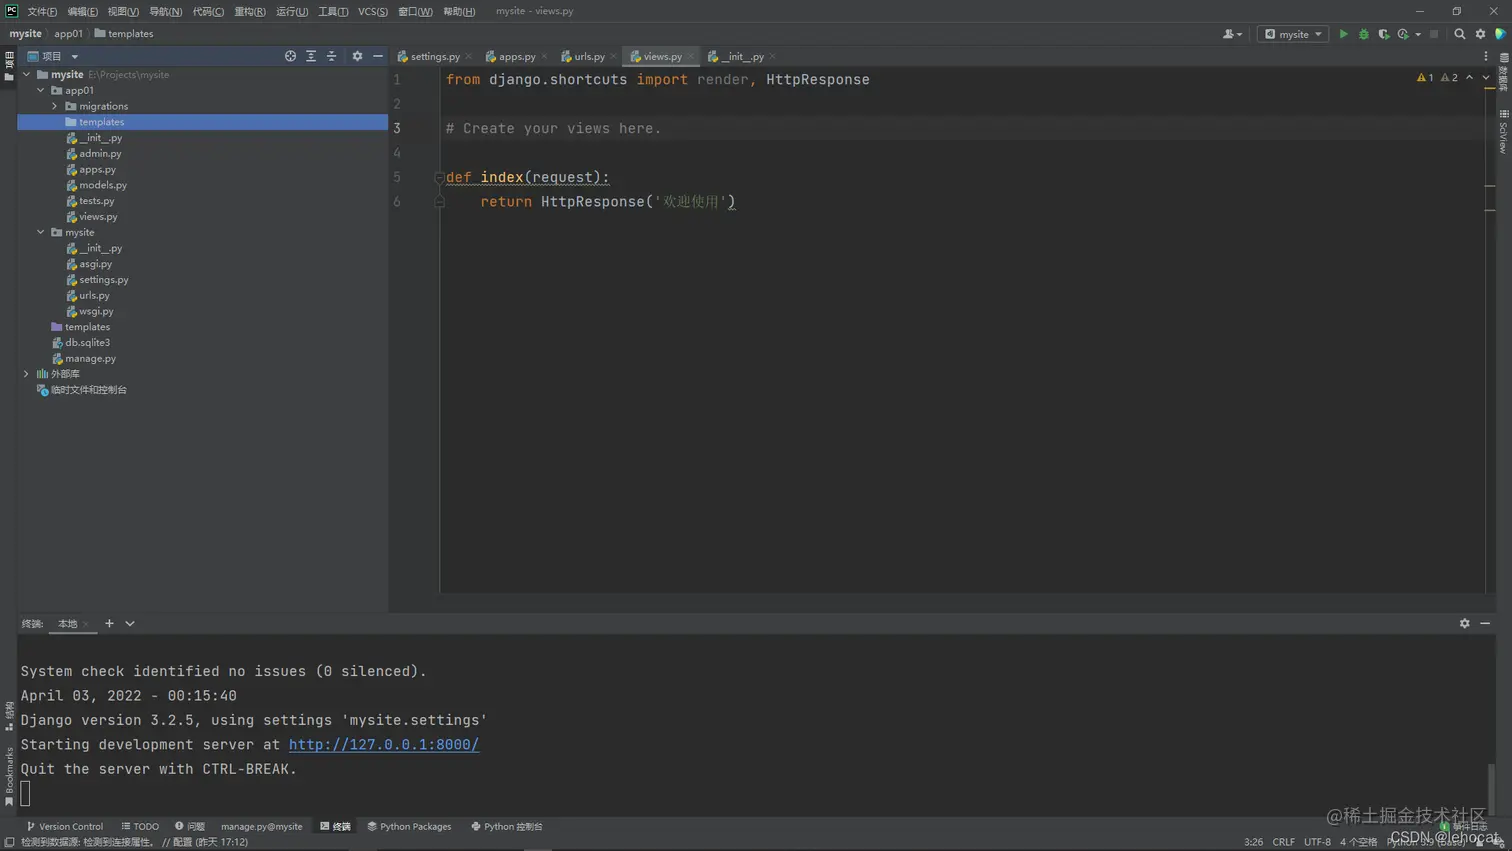Screen dimensions: 1512x851
Task: Jump to previous highlighted problem arrow
Action: (1469, 77)
